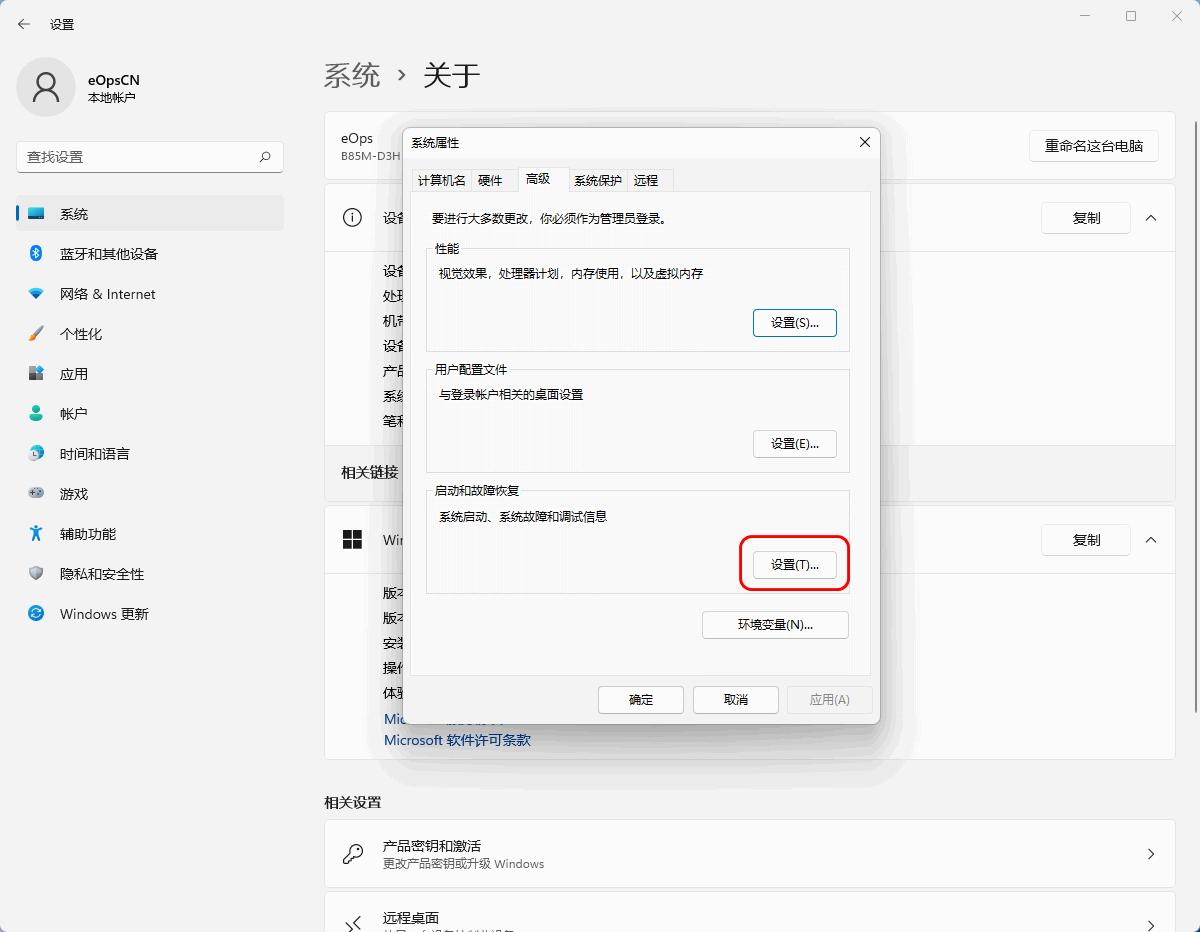Open Privacy and Security settings icon
The width and height of the screenshot is (1200, 932).
[x=38, y=574]
